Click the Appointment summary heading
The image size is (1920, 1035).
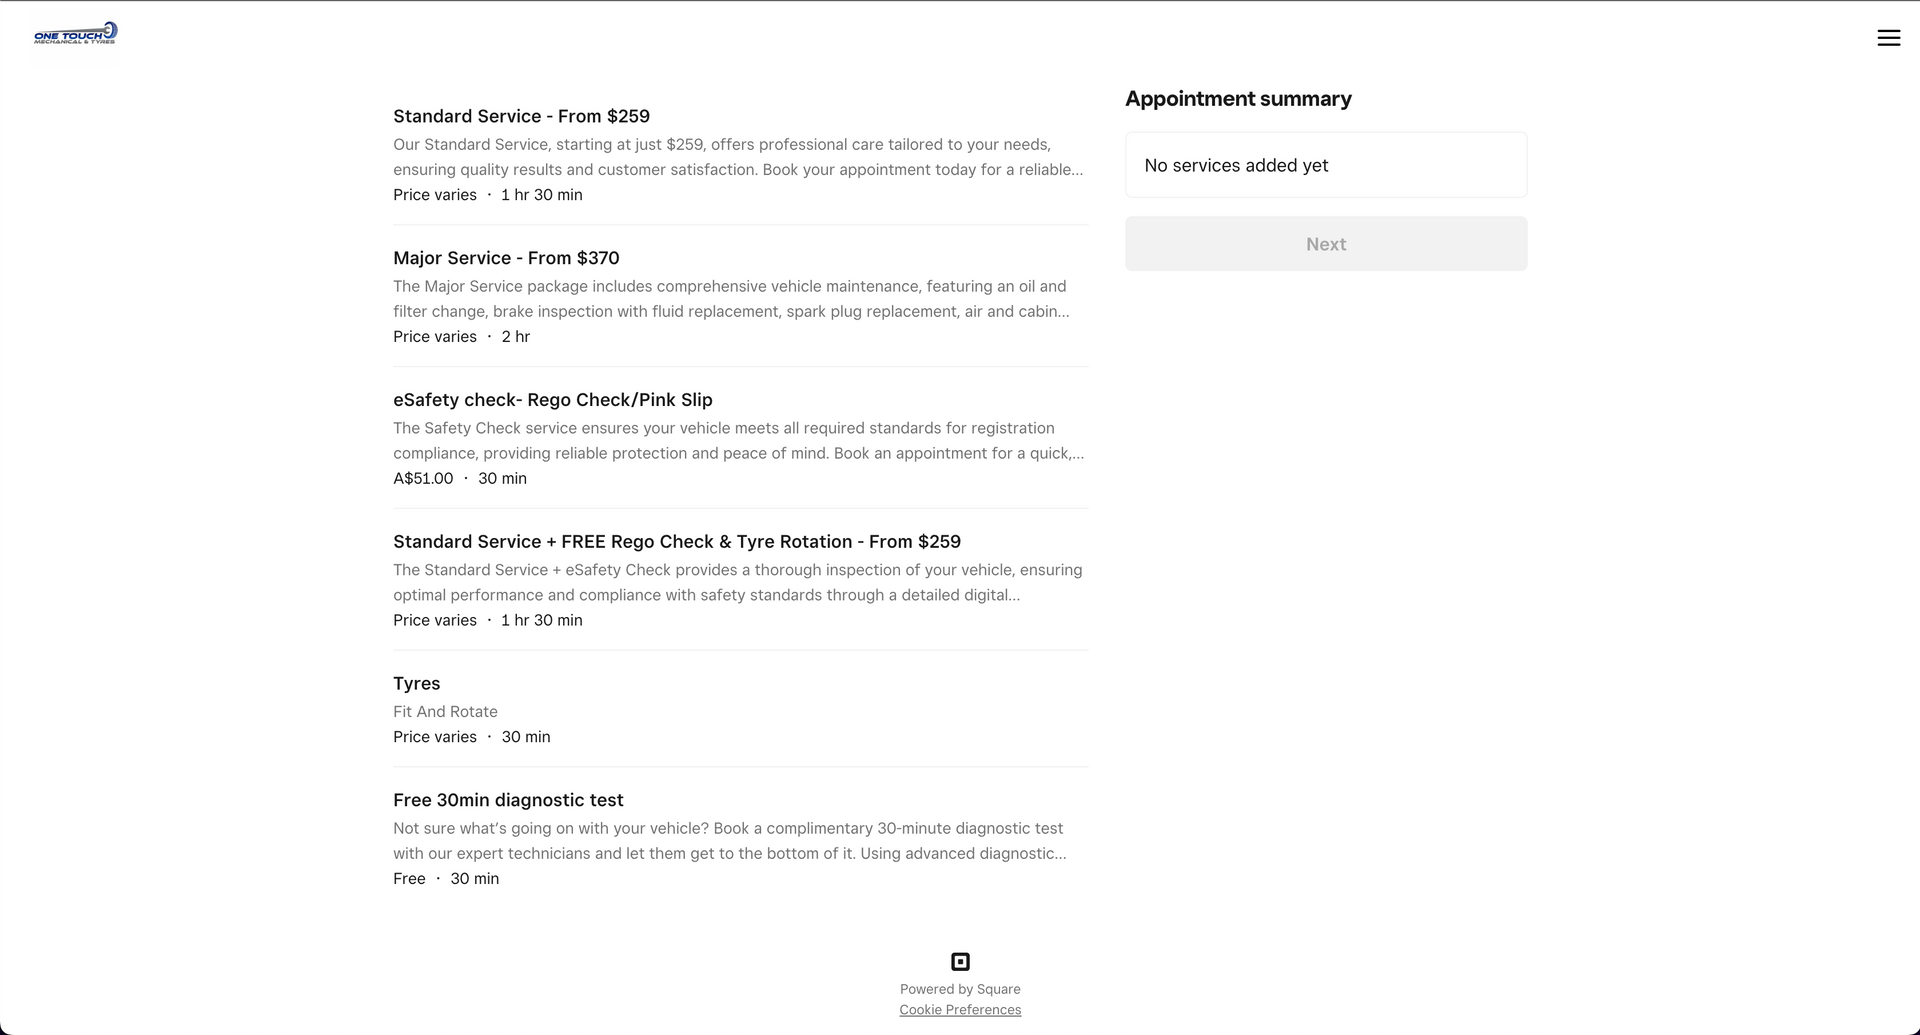click(x=1238, y=99)
